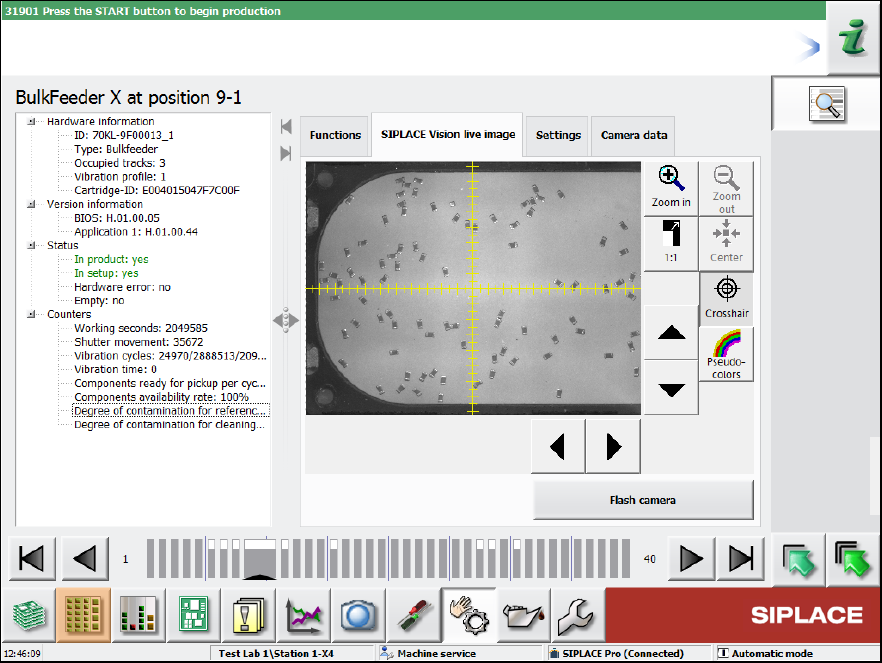The width and height of the screenshot is (882, 663).
Task: Select the Components availability rate tree entry
Action: click(x=161, y=397)
